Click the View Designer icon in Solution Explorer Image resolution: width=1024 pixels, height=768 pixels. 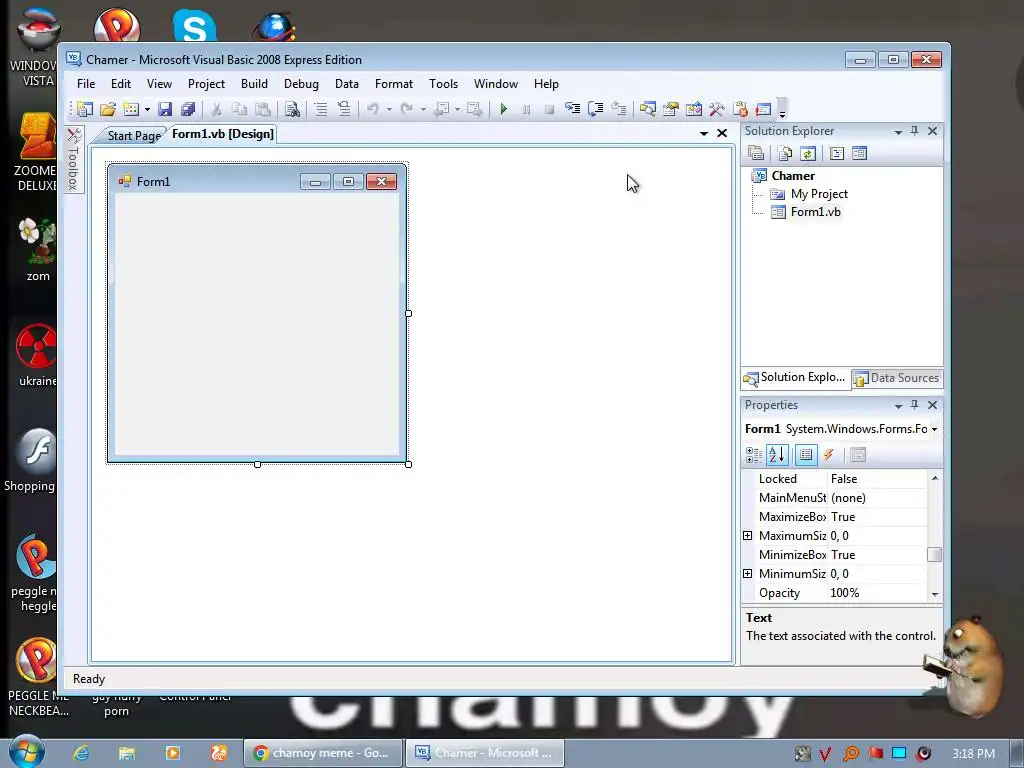coord(859,153)
